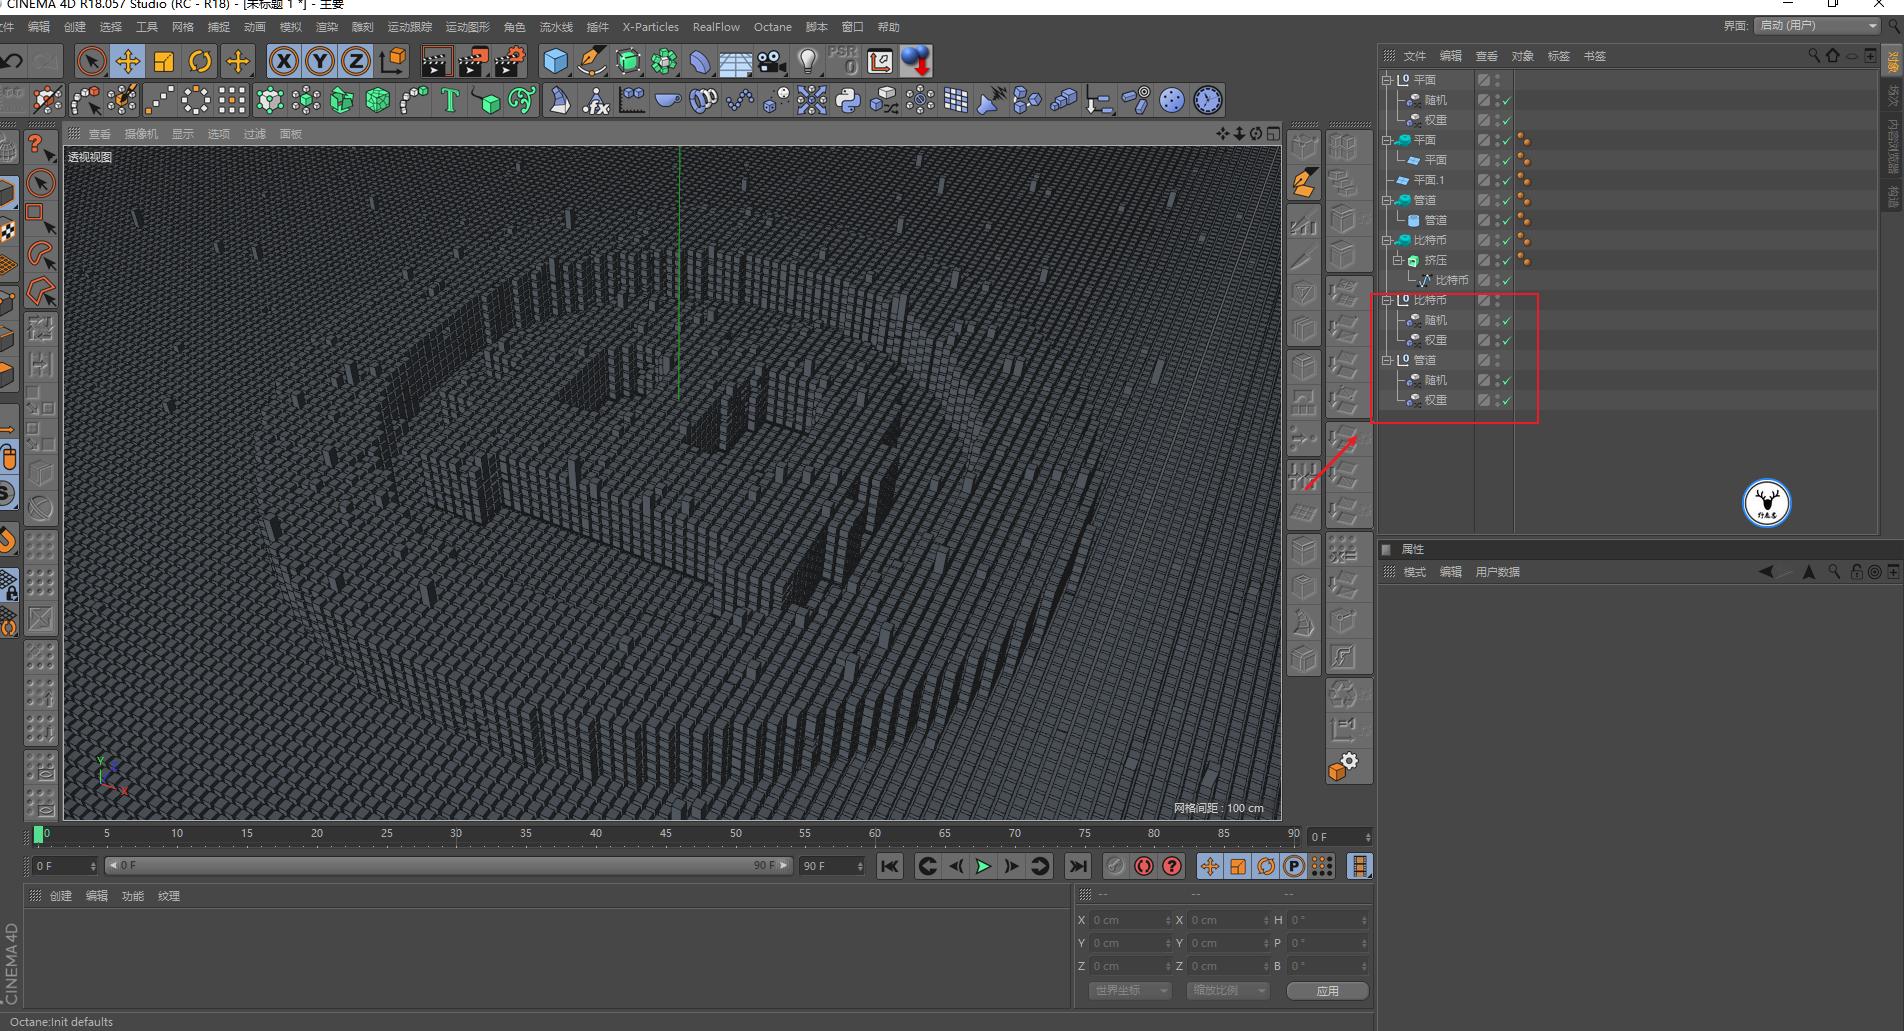Select the Scale tool in the toolbar
Image resolution: width=1904 pixels, height=1031 pixels.
163,61
